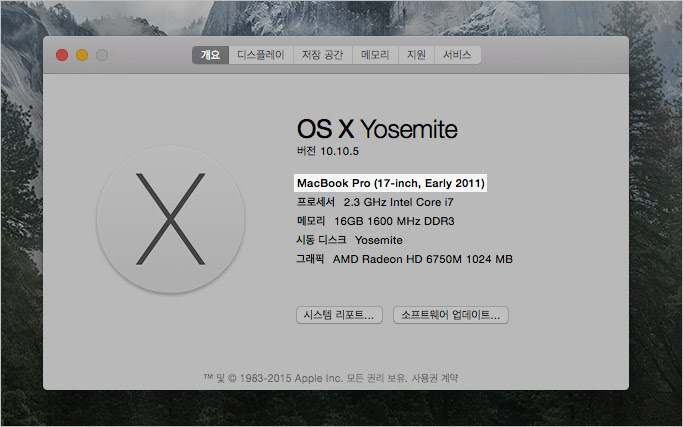Click the 소프트웨어 업데이트... button
Viewport: 683px width, 427px height.
451,315
